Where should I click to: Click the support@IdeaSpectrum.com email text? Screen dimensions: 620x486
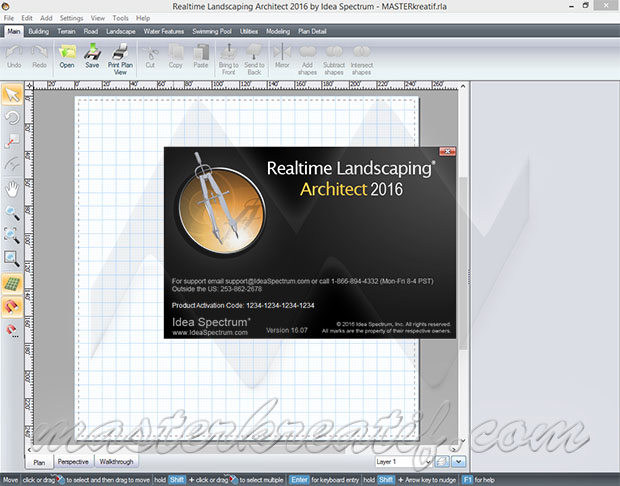click(x=267, y=281)
